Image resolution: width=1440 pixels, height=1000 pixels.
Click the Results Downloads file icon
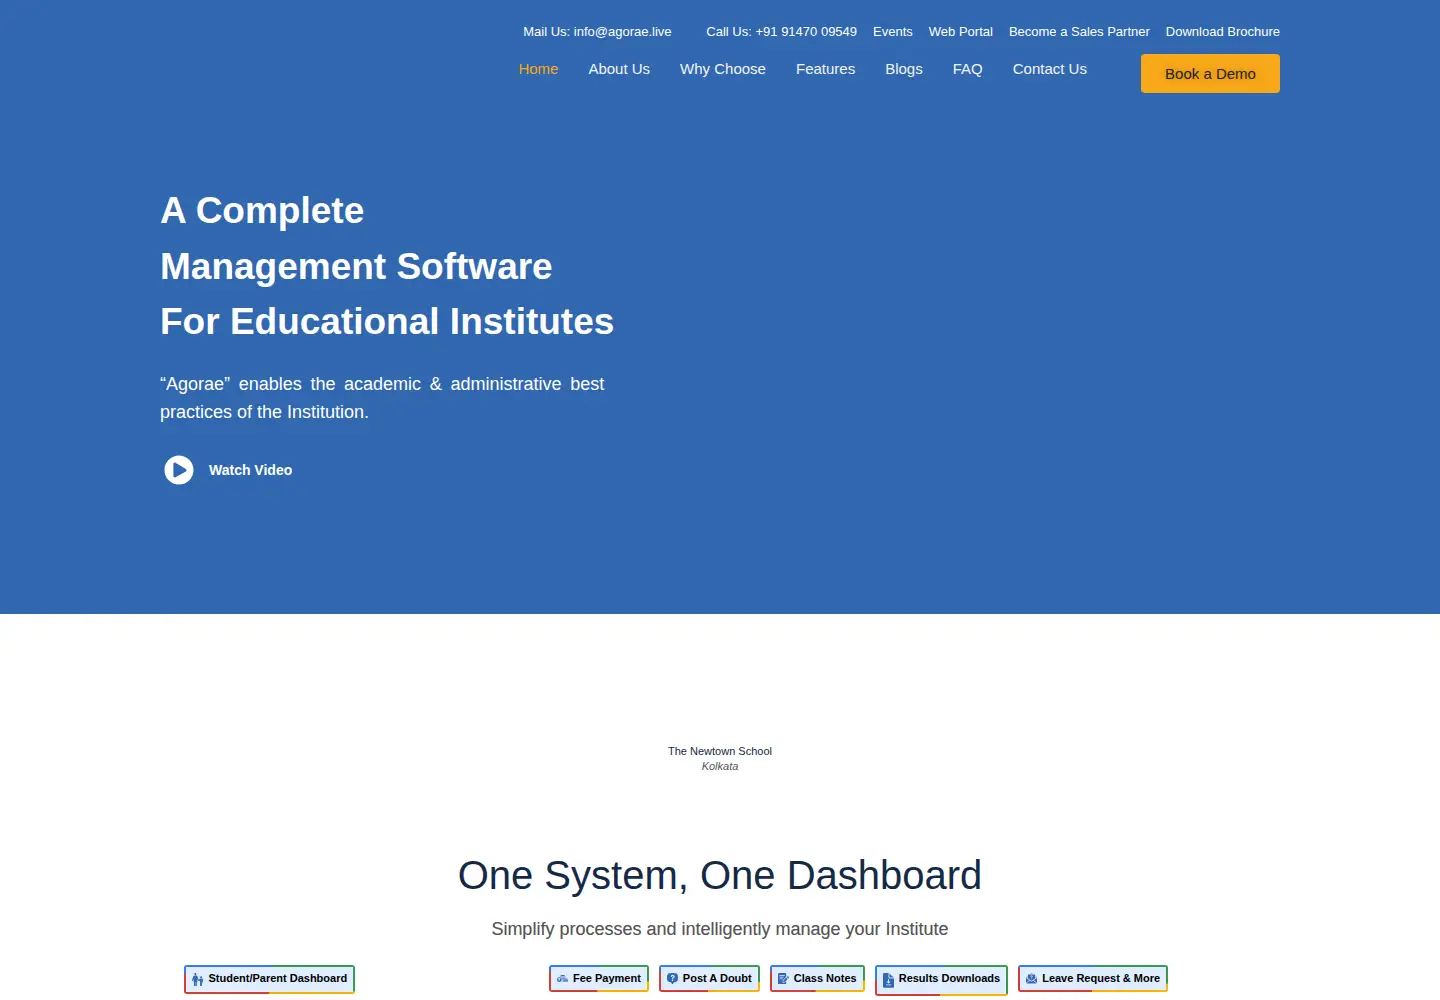(888, 981)
